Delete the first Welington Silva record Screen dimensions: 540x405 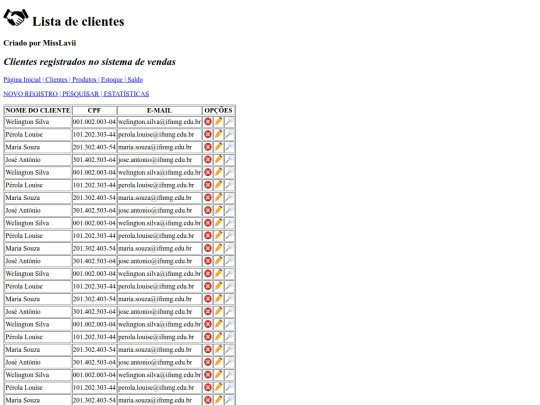point(208,122)
